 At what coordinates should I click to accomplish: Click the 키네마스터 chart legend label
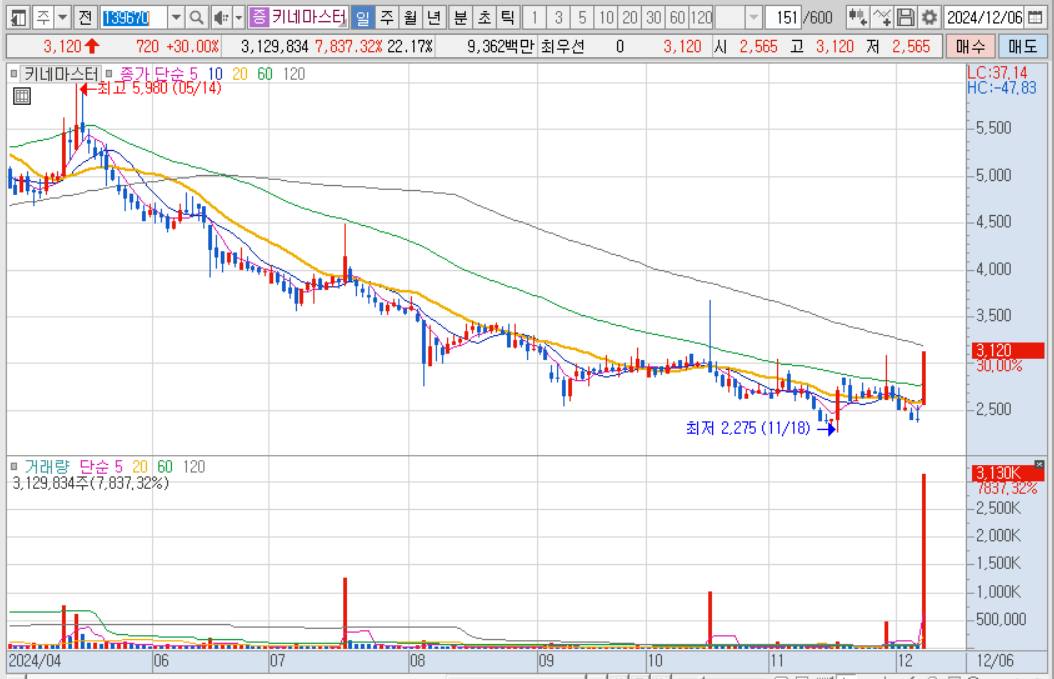(x=61, y=74)
